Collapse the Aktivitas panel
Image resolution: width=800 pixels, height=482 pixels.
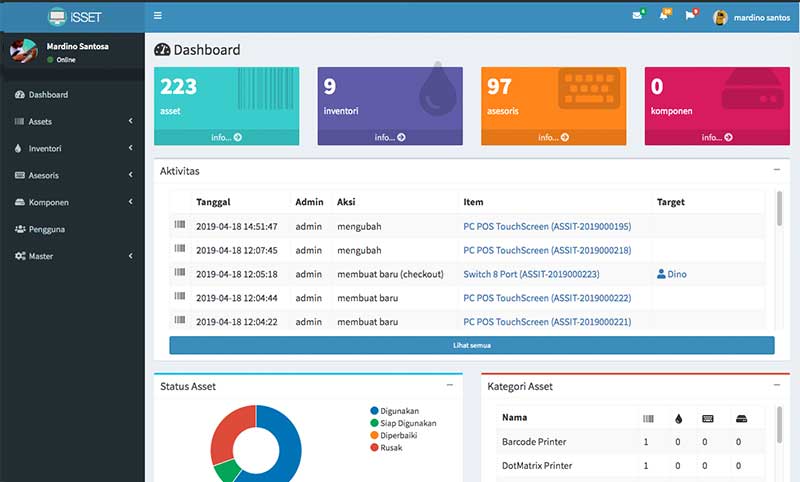pyautogui.click(x=777, y=169)
